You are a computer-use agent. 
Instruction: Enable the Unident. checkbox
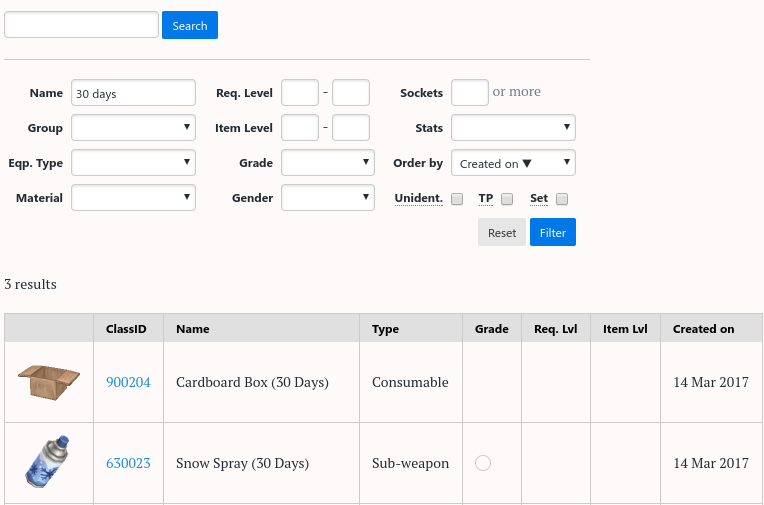coord(457,199)
